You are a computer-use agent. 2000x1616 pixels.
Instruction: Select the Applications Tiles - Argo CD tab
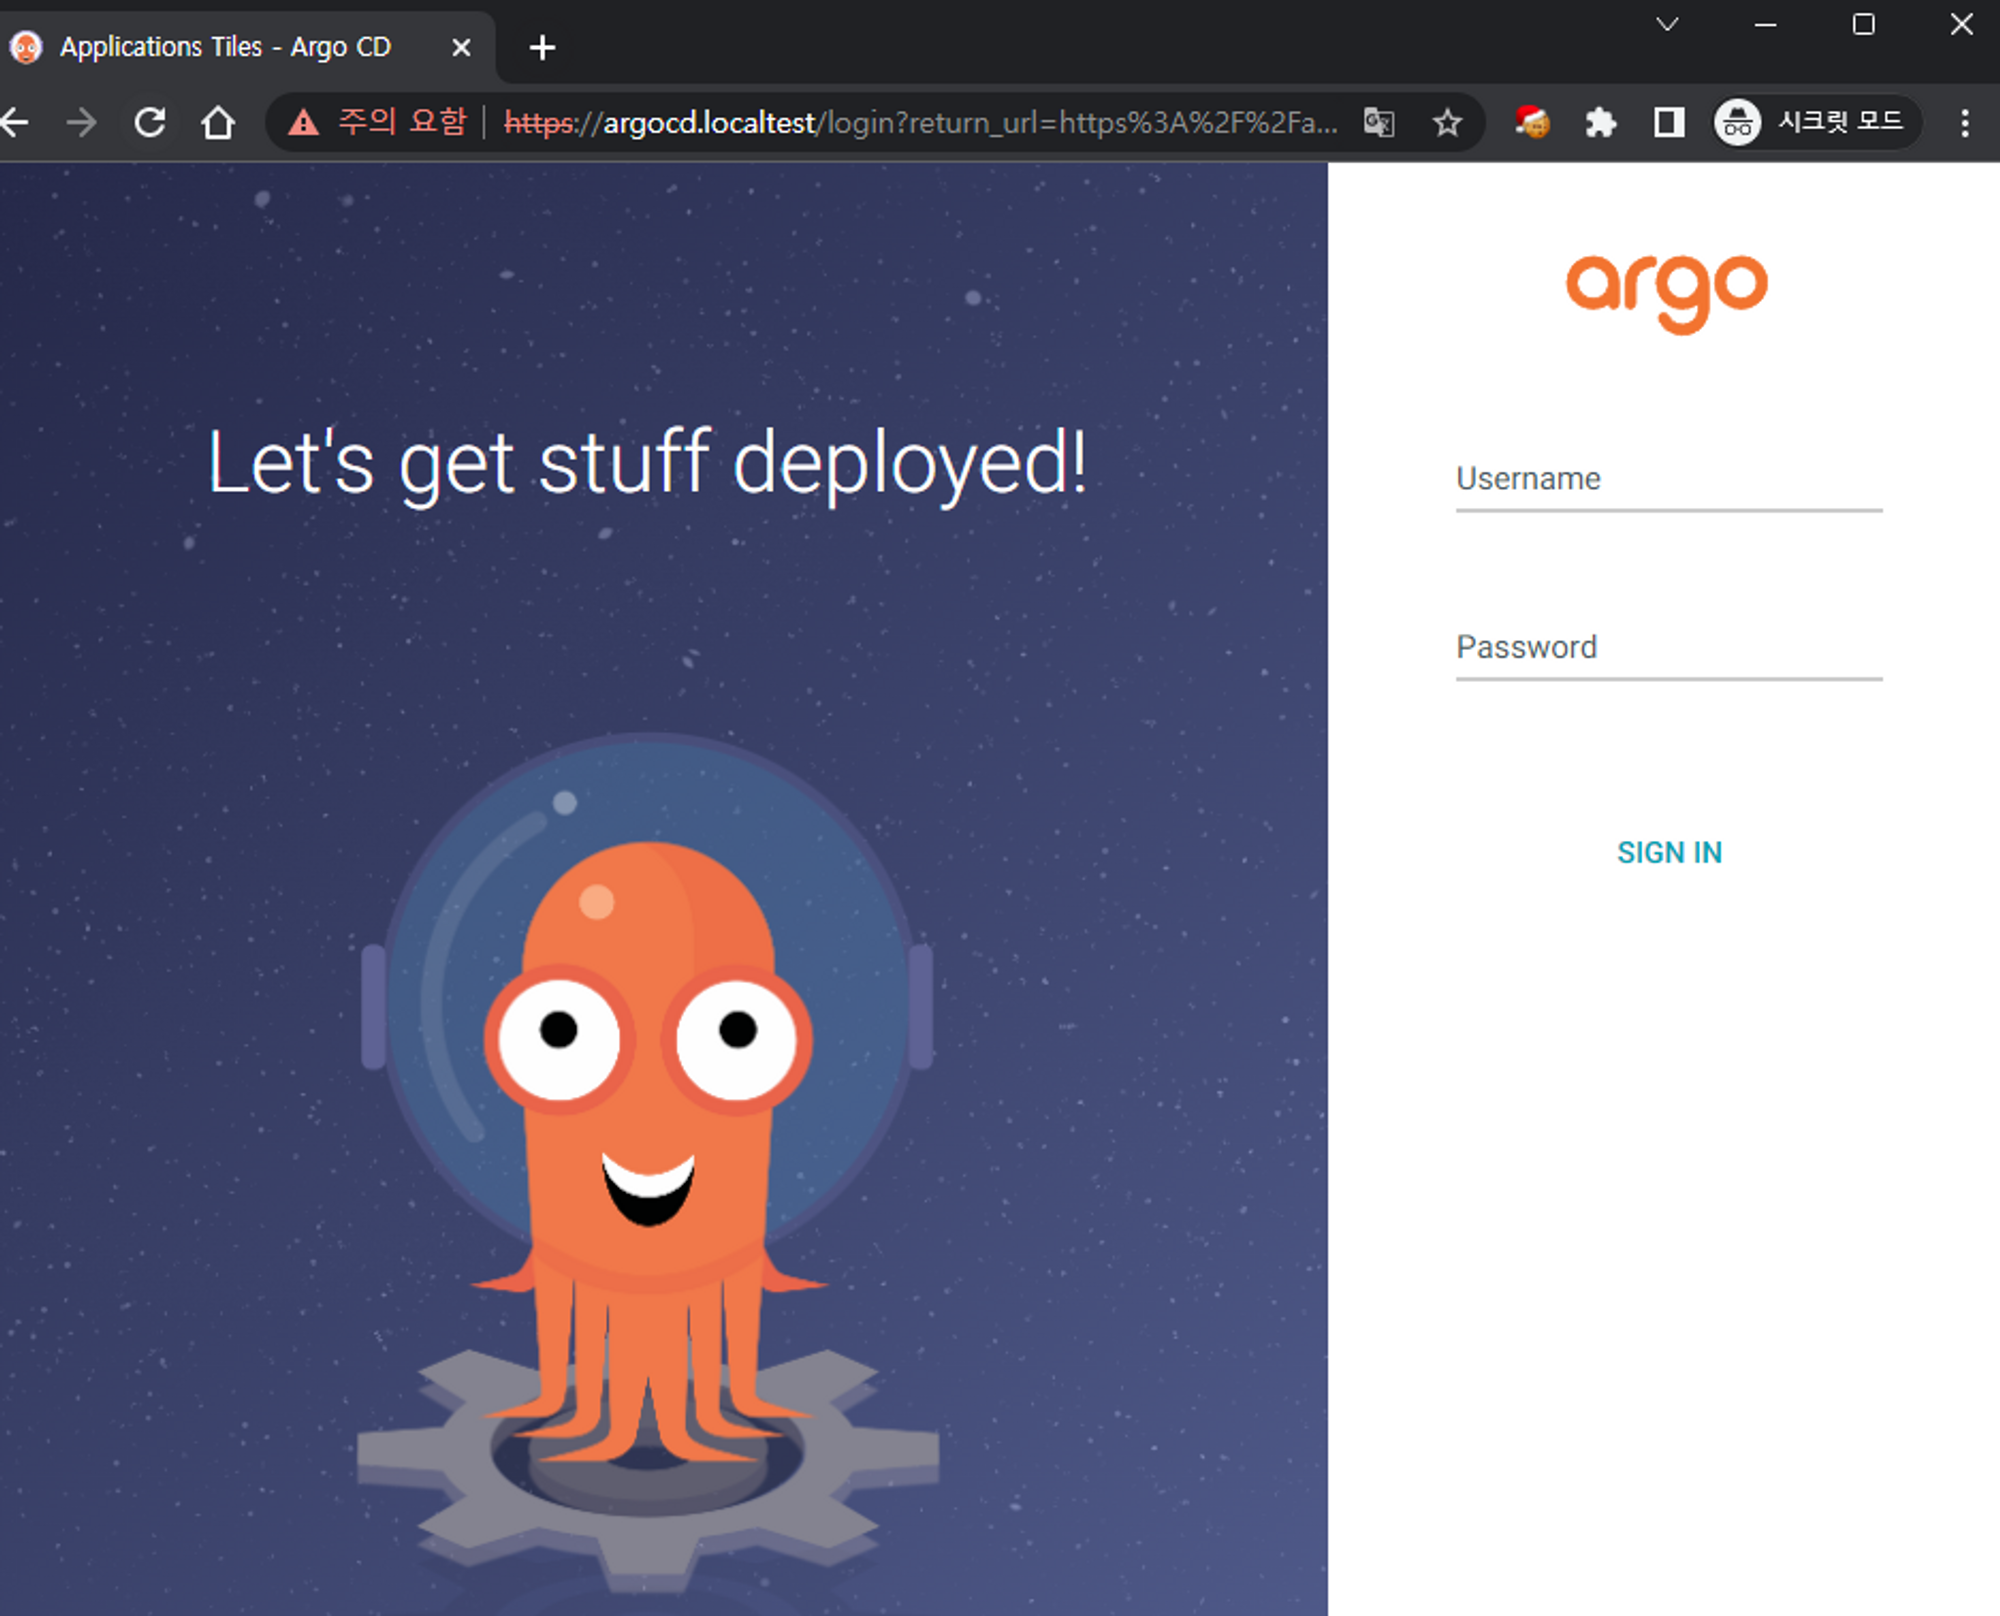[x=225, y=47]
